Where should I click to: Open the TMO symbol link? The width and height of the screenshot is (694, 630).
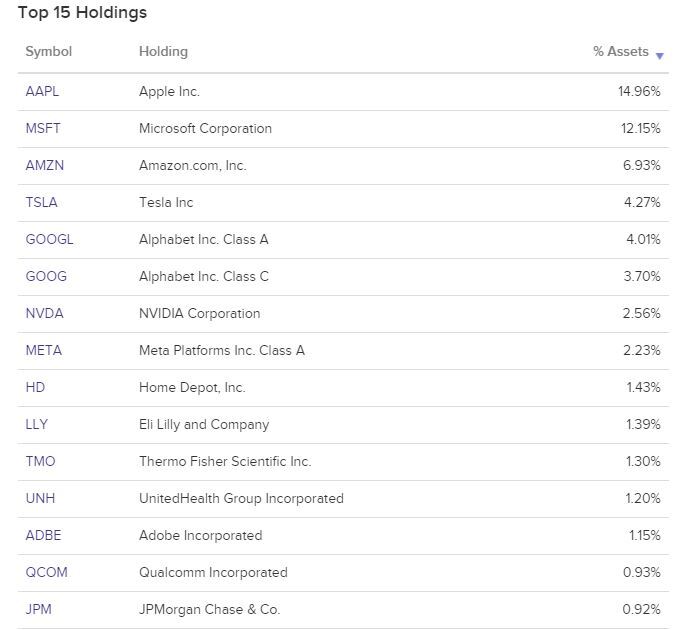coord(40,461)
